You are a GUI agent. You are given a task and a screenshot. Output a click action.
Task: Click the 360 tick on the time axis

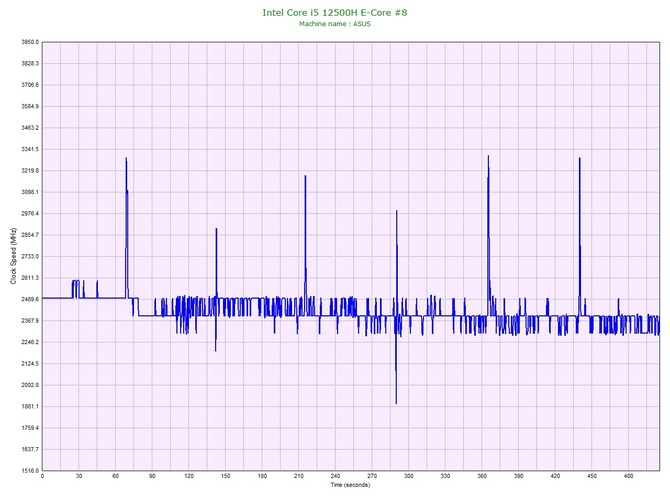coord(482,476)
